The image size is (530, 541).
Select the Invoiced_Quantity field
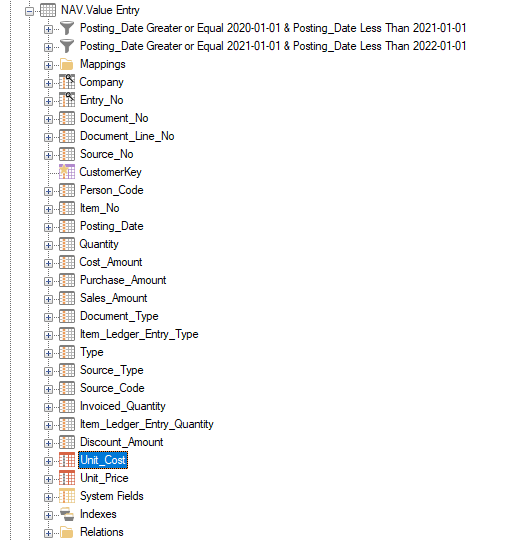pyautogui.click(x=122, y=406)
